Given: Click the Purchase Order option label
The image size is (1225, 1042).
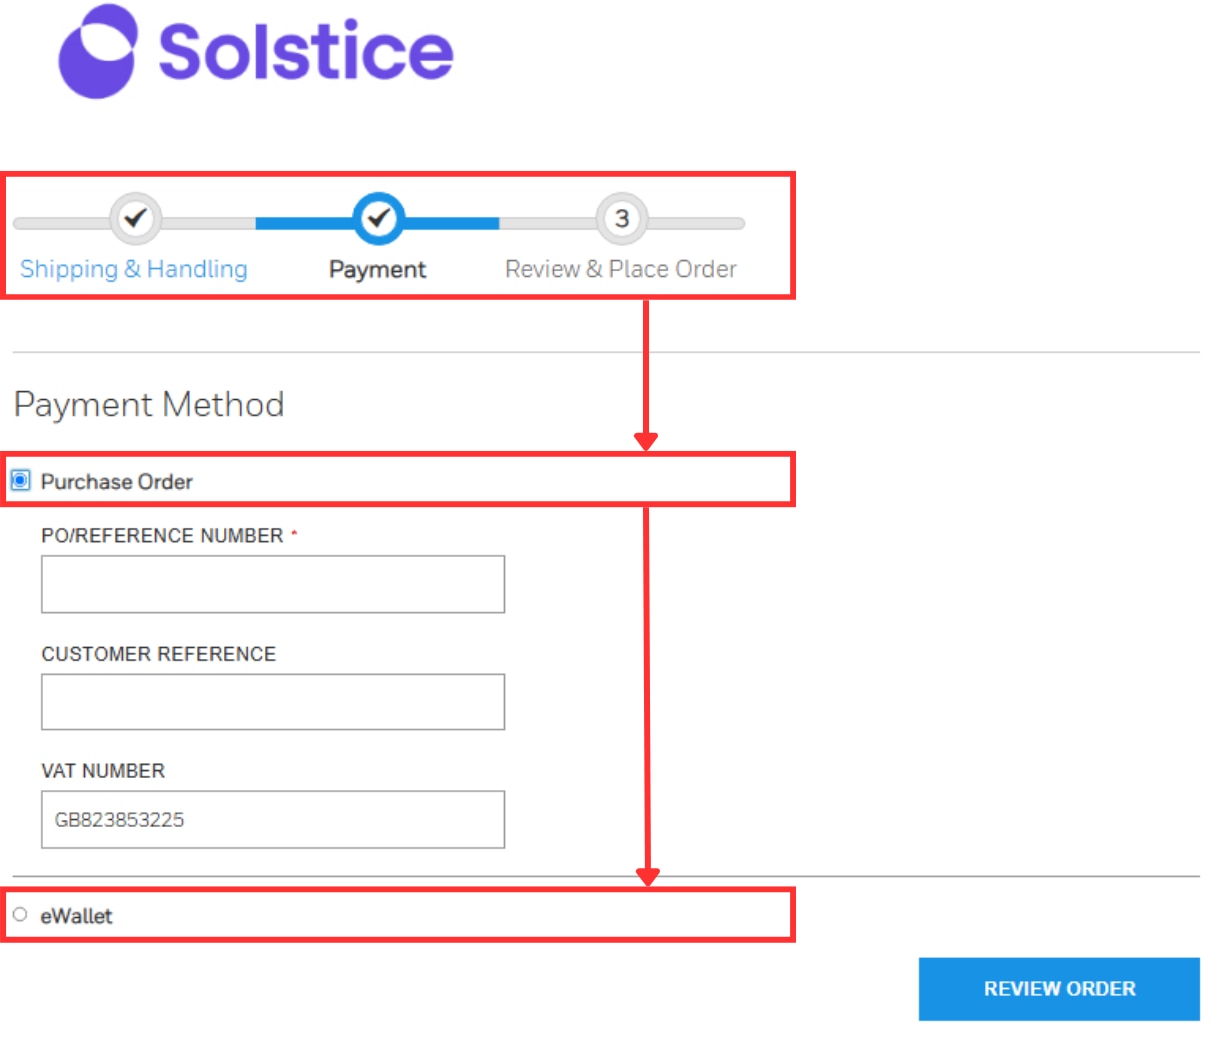Looking at the screenshot, I should [117, 482].
